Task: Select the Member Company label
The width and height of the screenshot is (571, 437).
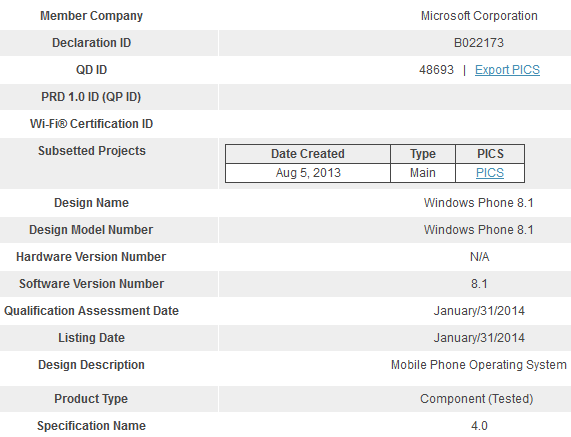Action: point(91,16)
